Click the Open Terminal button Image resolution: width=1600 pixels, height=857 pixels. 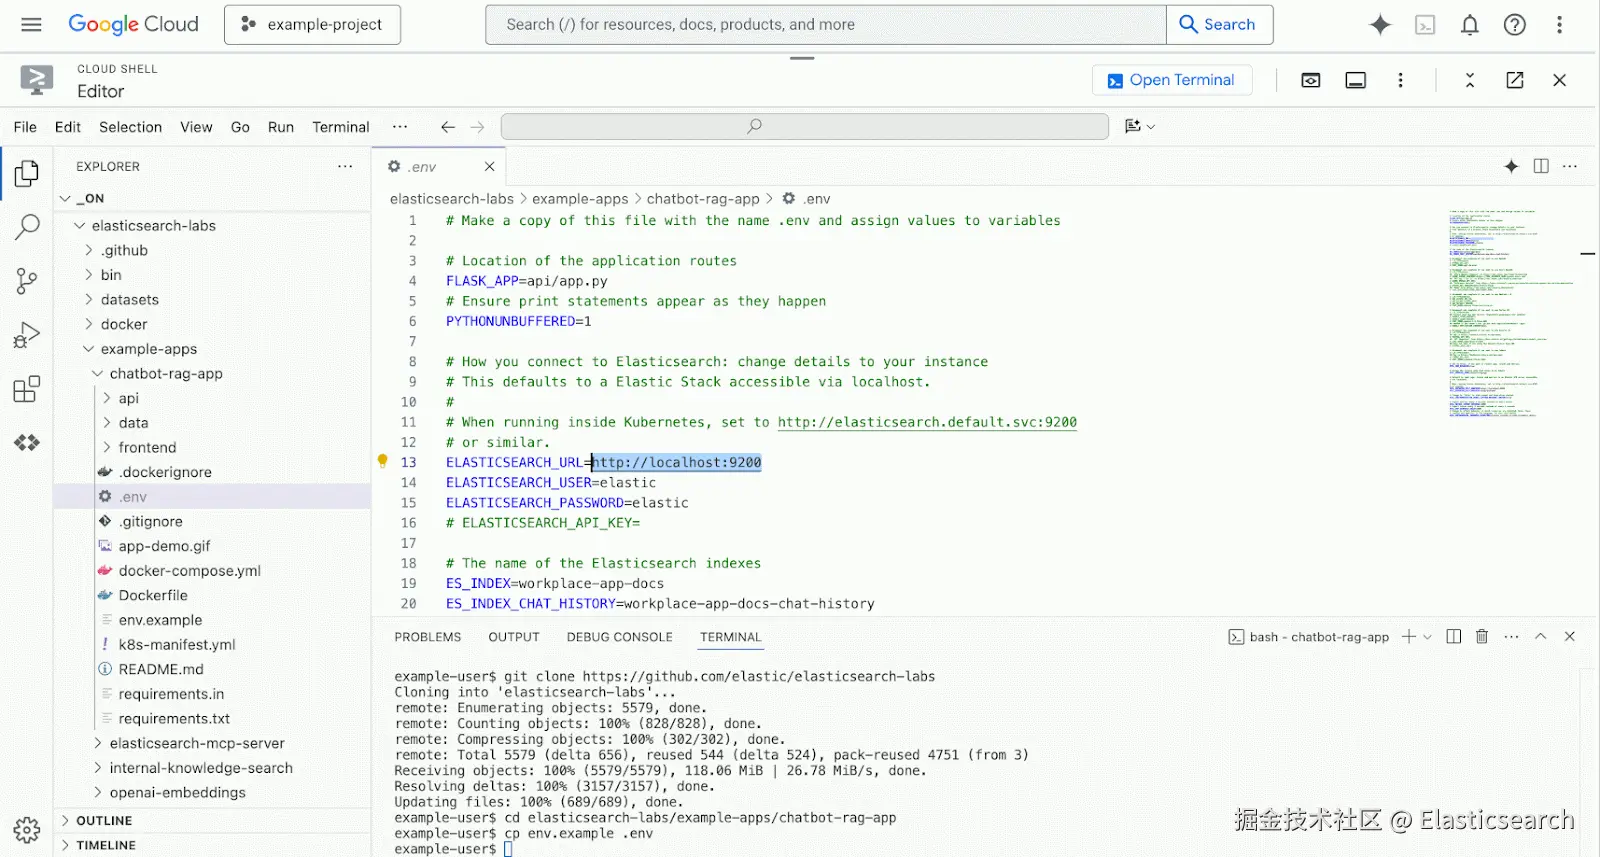click(1172, 80)
